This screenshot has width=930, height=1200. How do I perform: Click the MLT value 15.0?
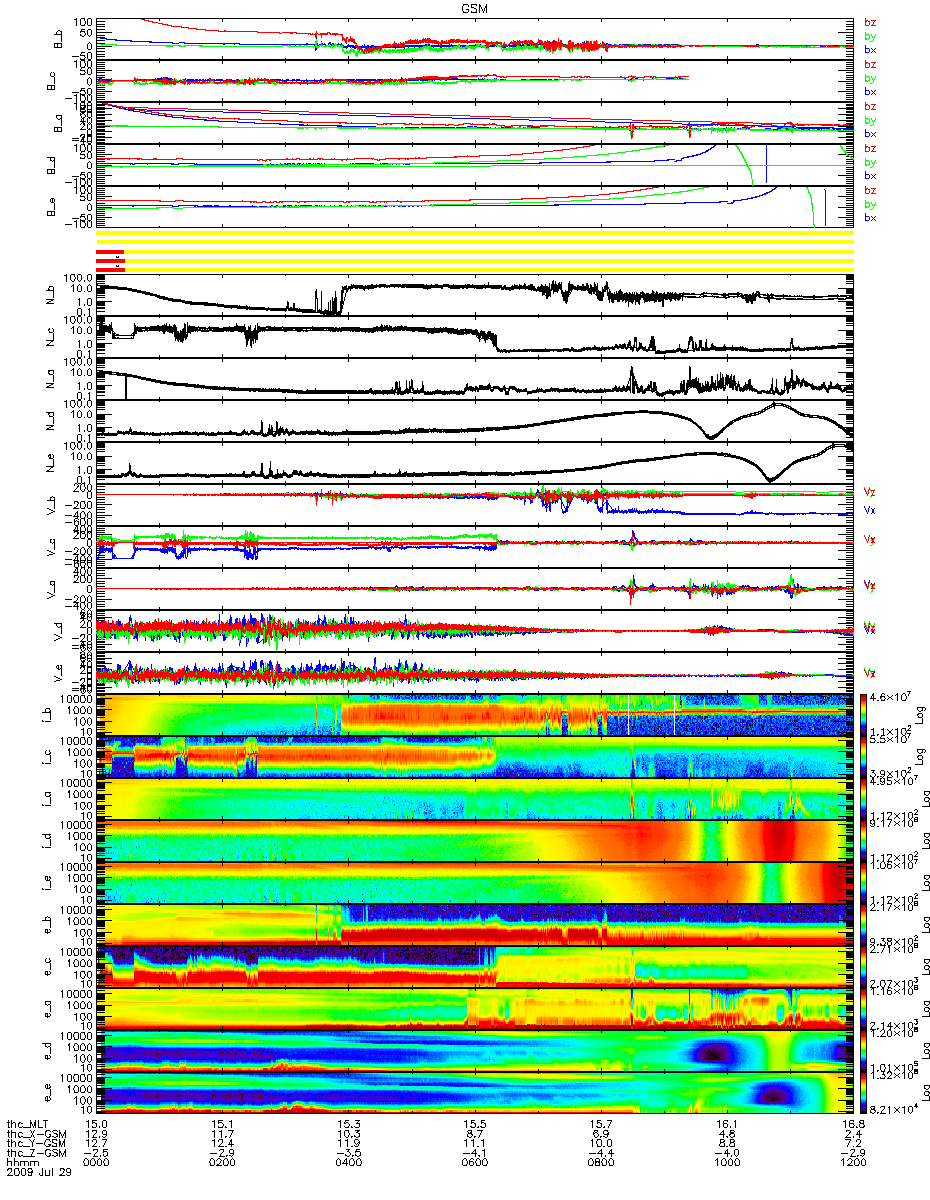click(96, 1124)
